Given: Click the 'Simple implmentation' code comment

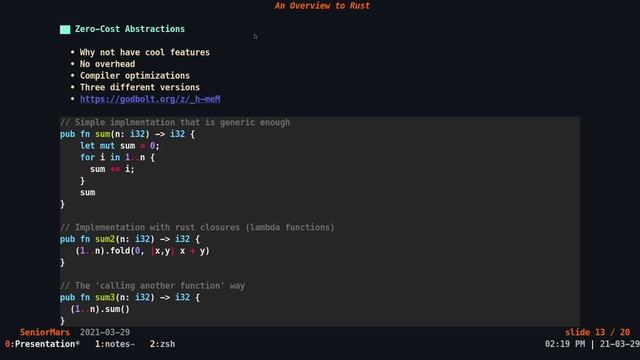Looking at the screenshot, I should point(175,122).
